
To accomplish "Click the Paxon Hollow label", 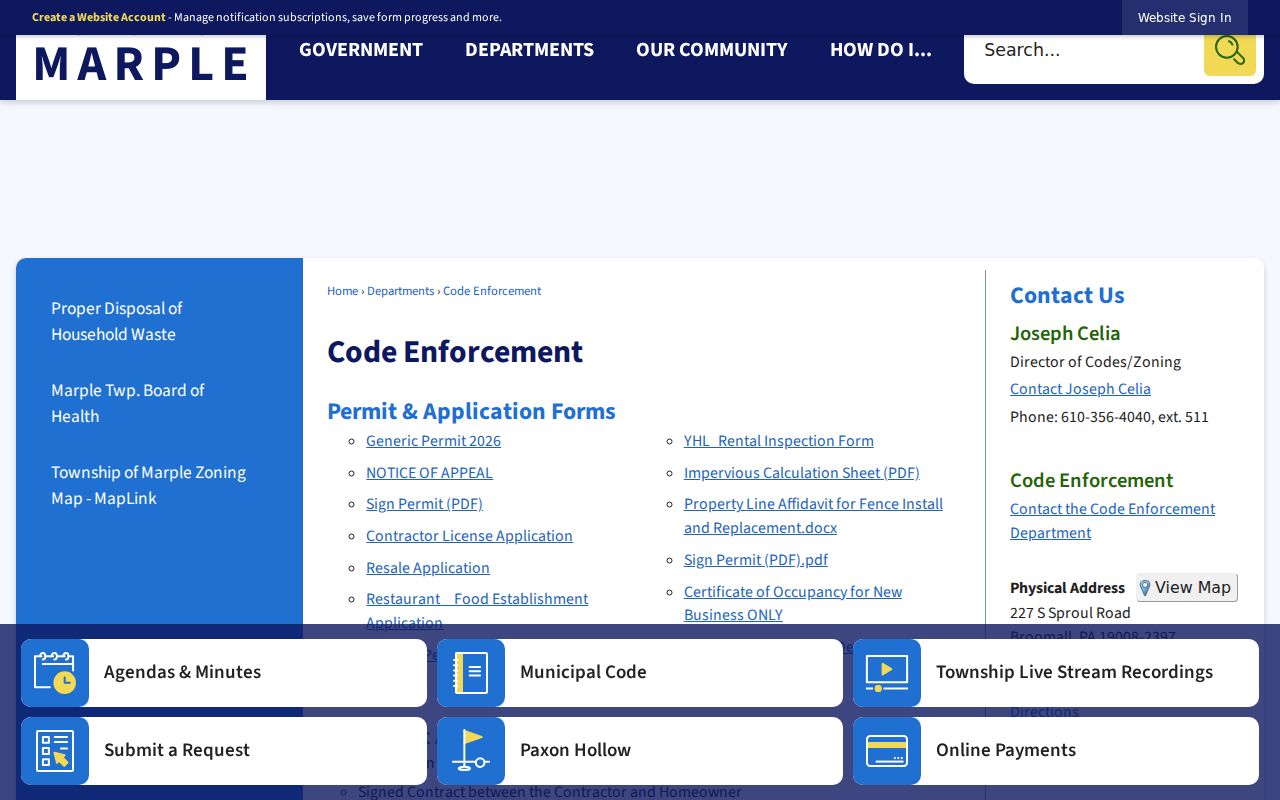I will 575,751.
